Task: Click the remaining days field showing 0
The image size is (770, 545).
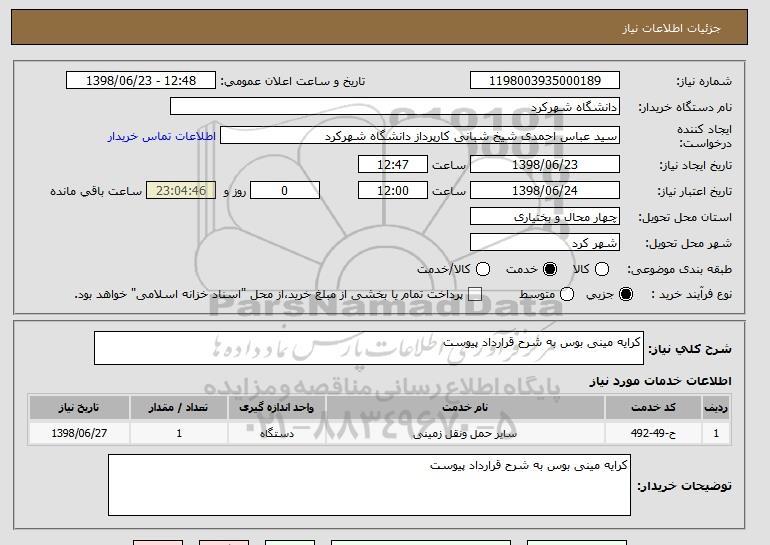Action: (x=285, y=191)
